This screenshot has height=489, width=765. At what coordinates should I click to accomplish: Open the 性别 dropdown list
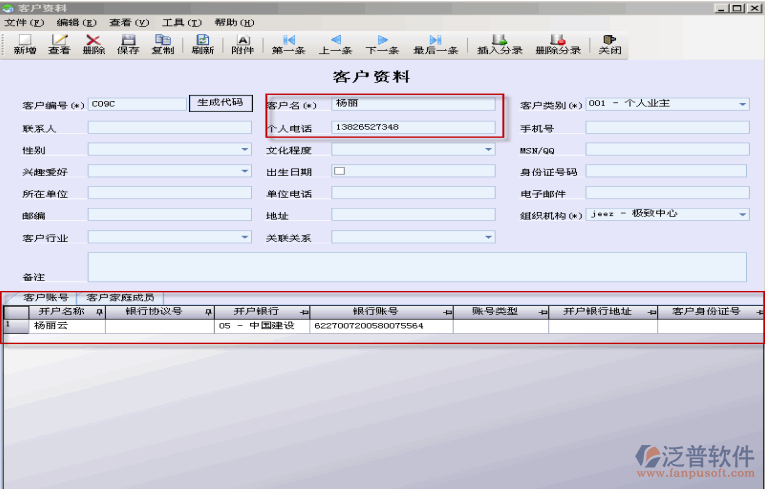[x=245, y=149]
